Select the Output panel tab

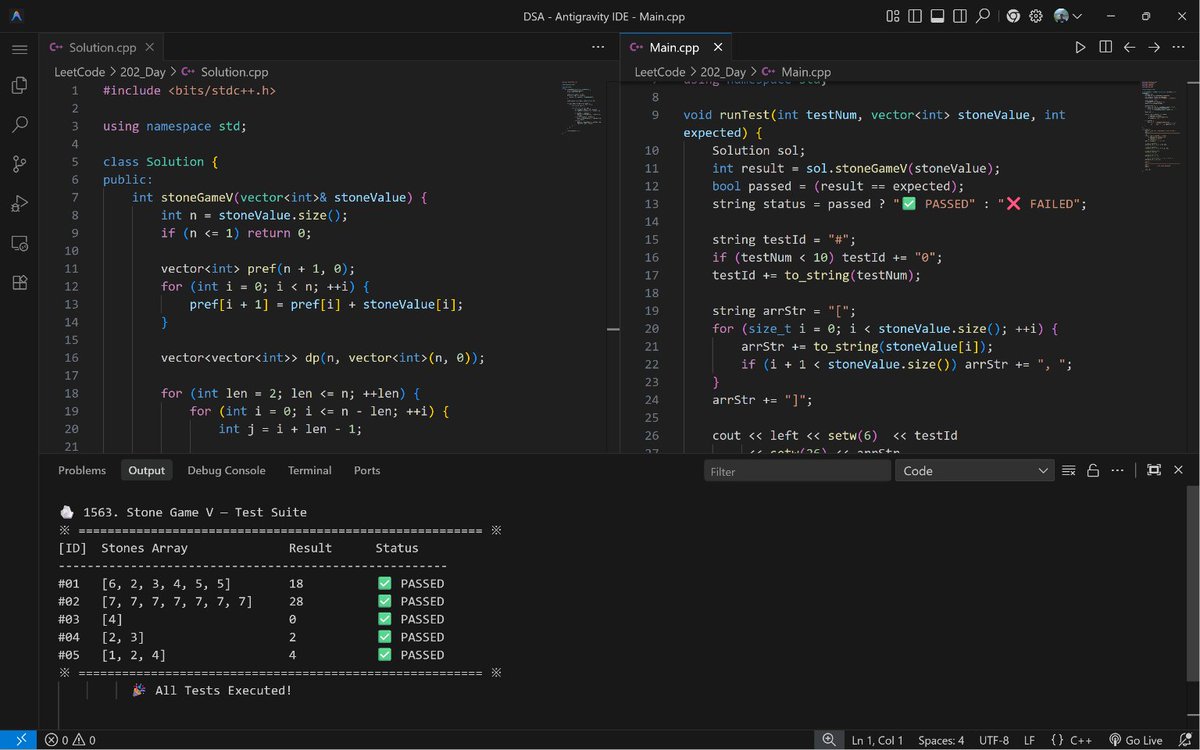146,470
